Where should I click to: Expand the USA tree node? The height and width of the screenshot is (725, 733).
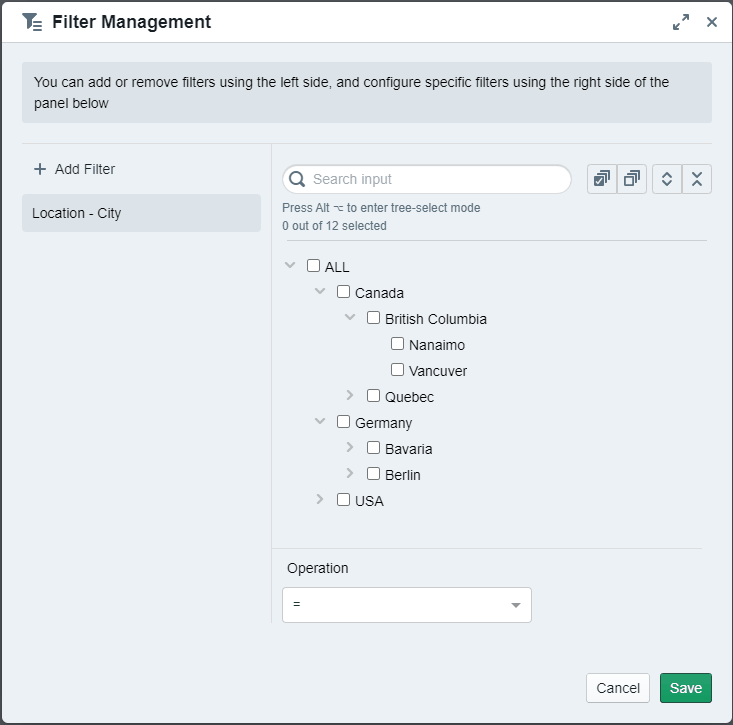[x=320, y=500]
